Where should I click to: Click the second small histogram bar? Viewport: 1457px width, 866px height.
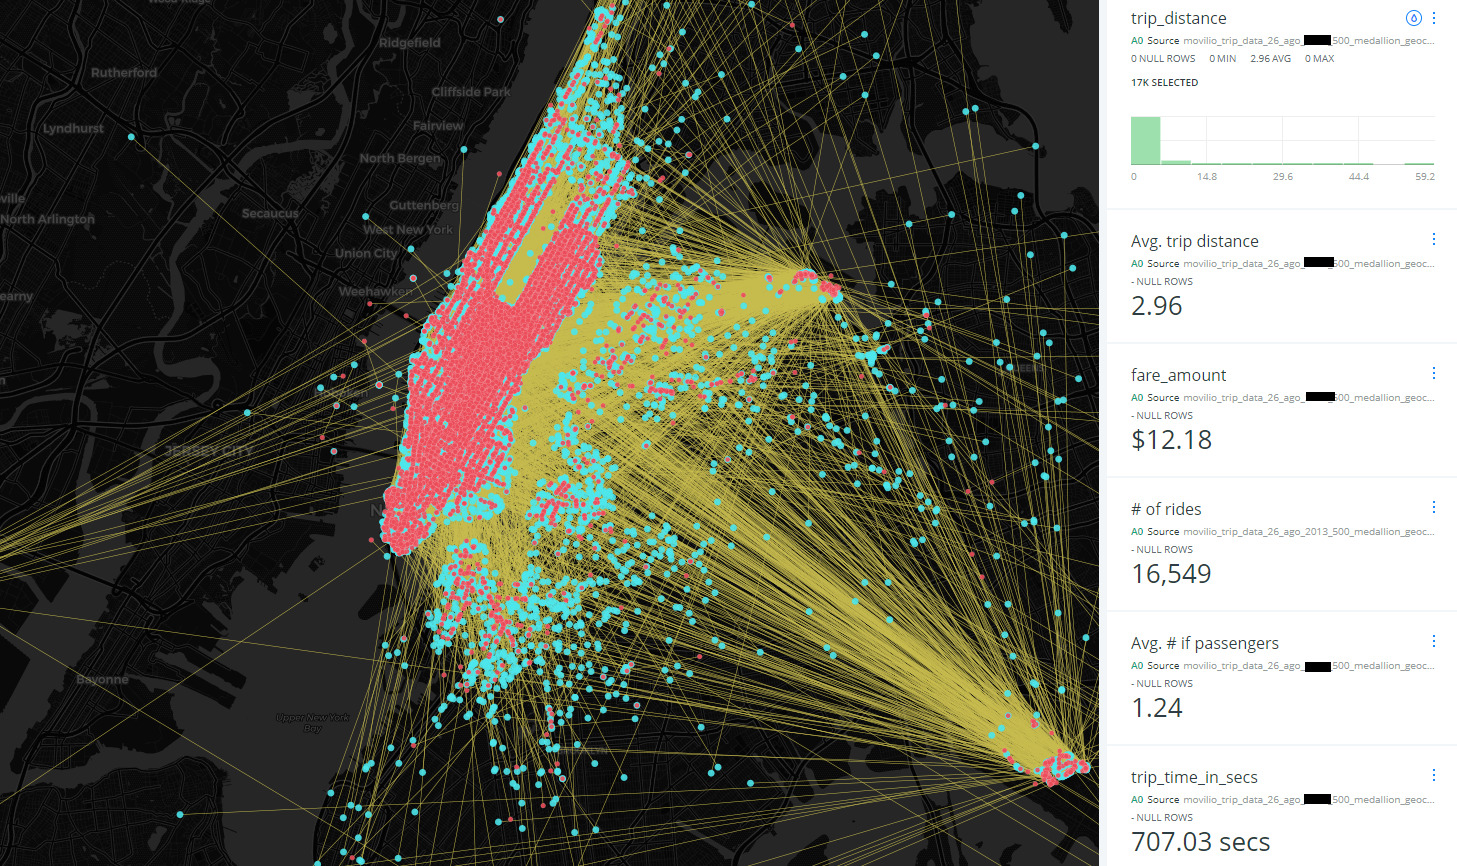pyautogui.click(x=1175, y=162)
